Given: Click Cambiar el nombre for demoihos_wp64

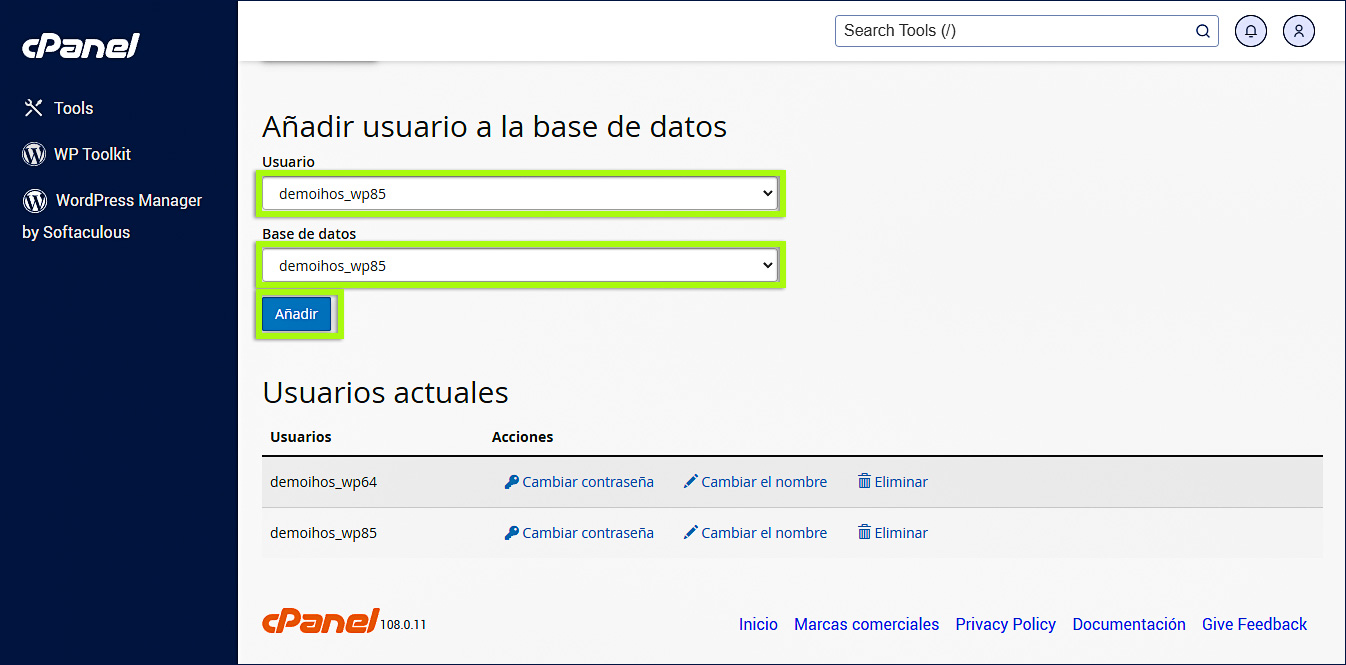Looking at the screenshot, I should click(x=755, y=482).
